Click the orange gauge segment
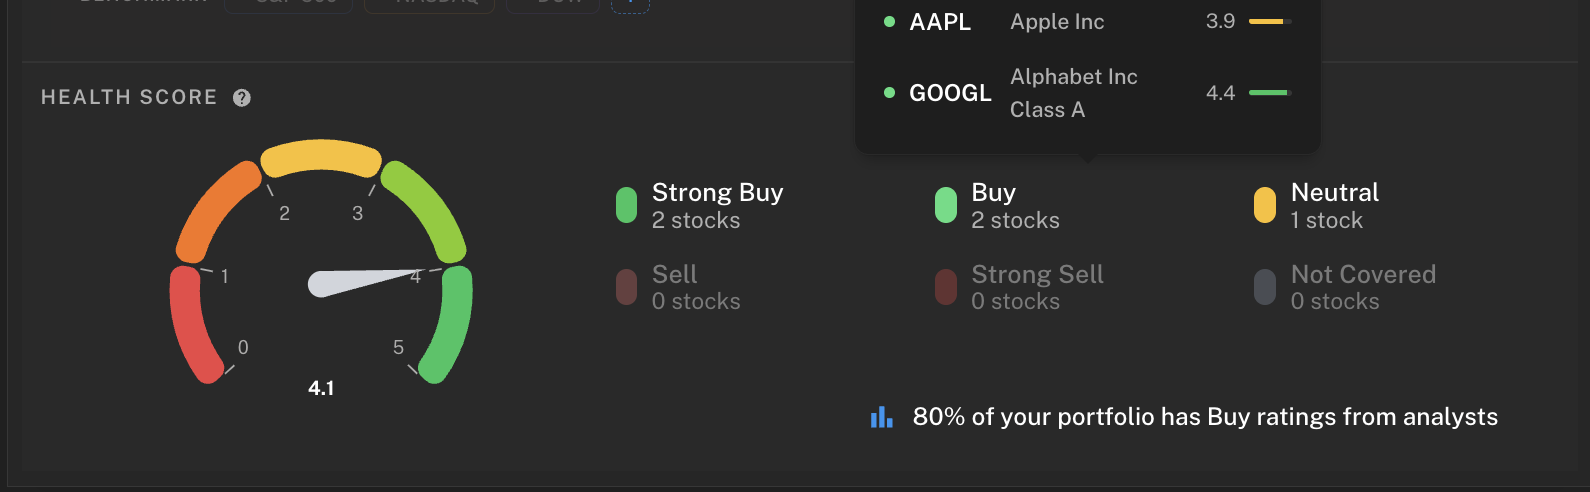The image size is (1590, 492). click(x=217, y=208)
